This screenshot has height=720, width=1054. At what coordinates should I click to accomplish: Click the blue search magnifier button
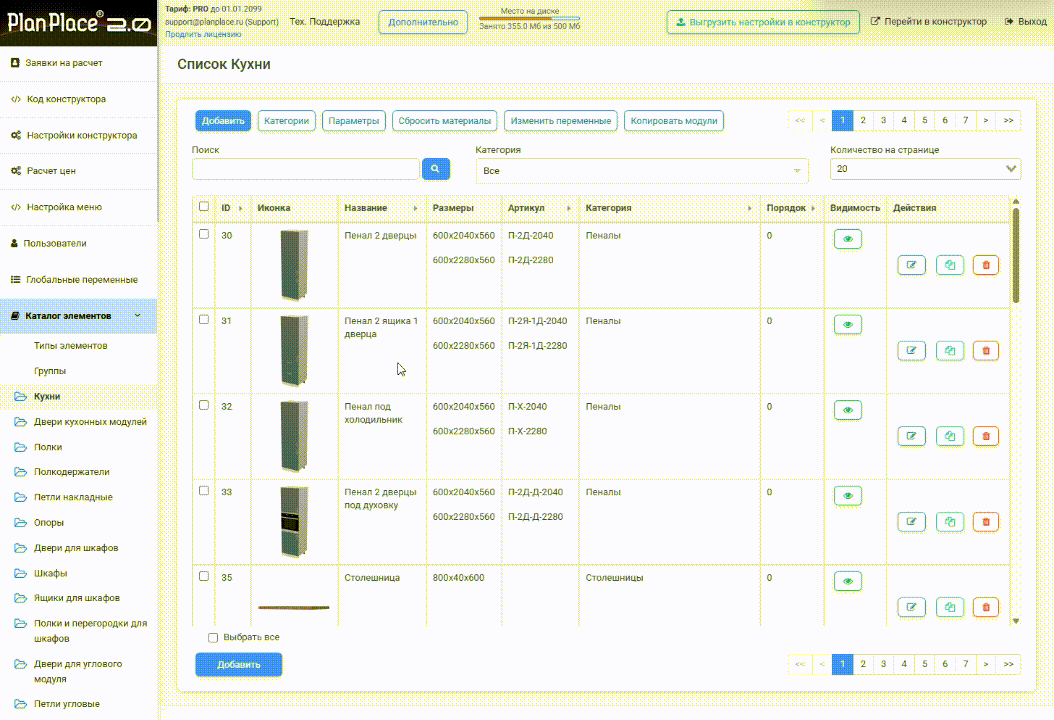[436, 169]
